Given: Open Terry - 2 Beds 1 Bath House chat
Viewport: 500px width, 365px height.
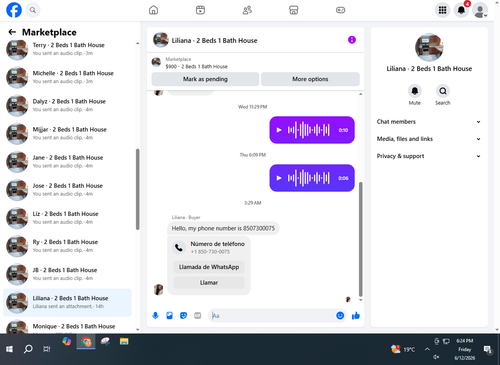Looking at the screenshot, I should click(68, 49).
